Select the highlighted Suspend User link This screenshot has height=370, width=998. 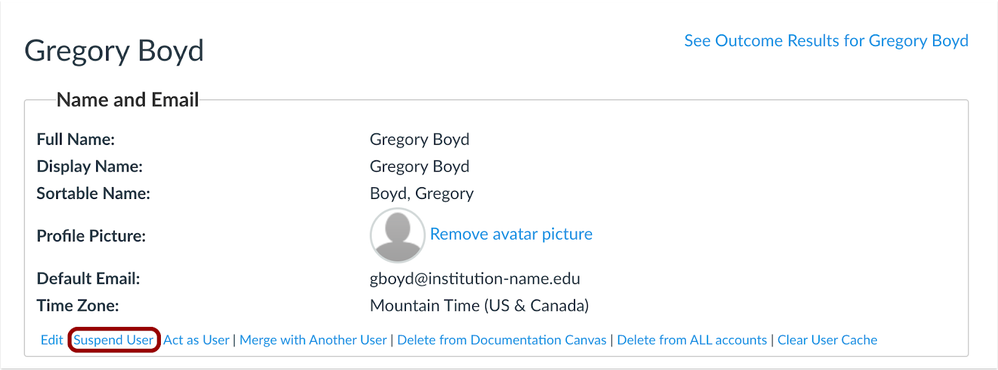tap(113, 340)
